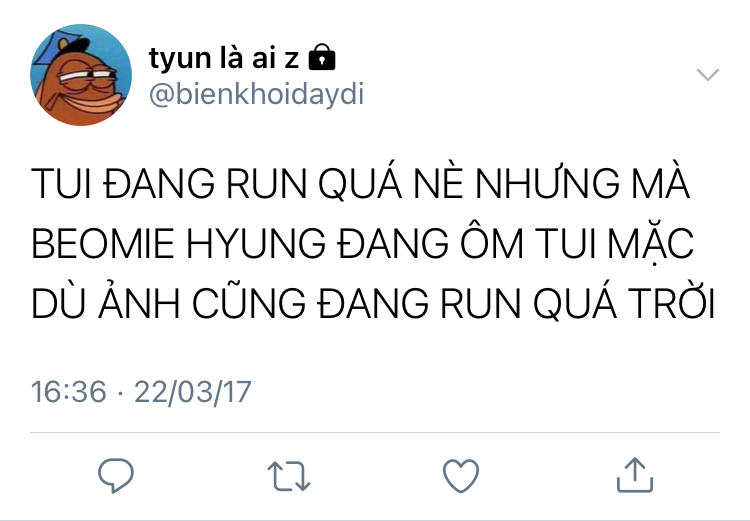This screenshot has height=521, width=750.
Task: Open the 'tyun là ai z' profile name
Action: pos(224,58)
